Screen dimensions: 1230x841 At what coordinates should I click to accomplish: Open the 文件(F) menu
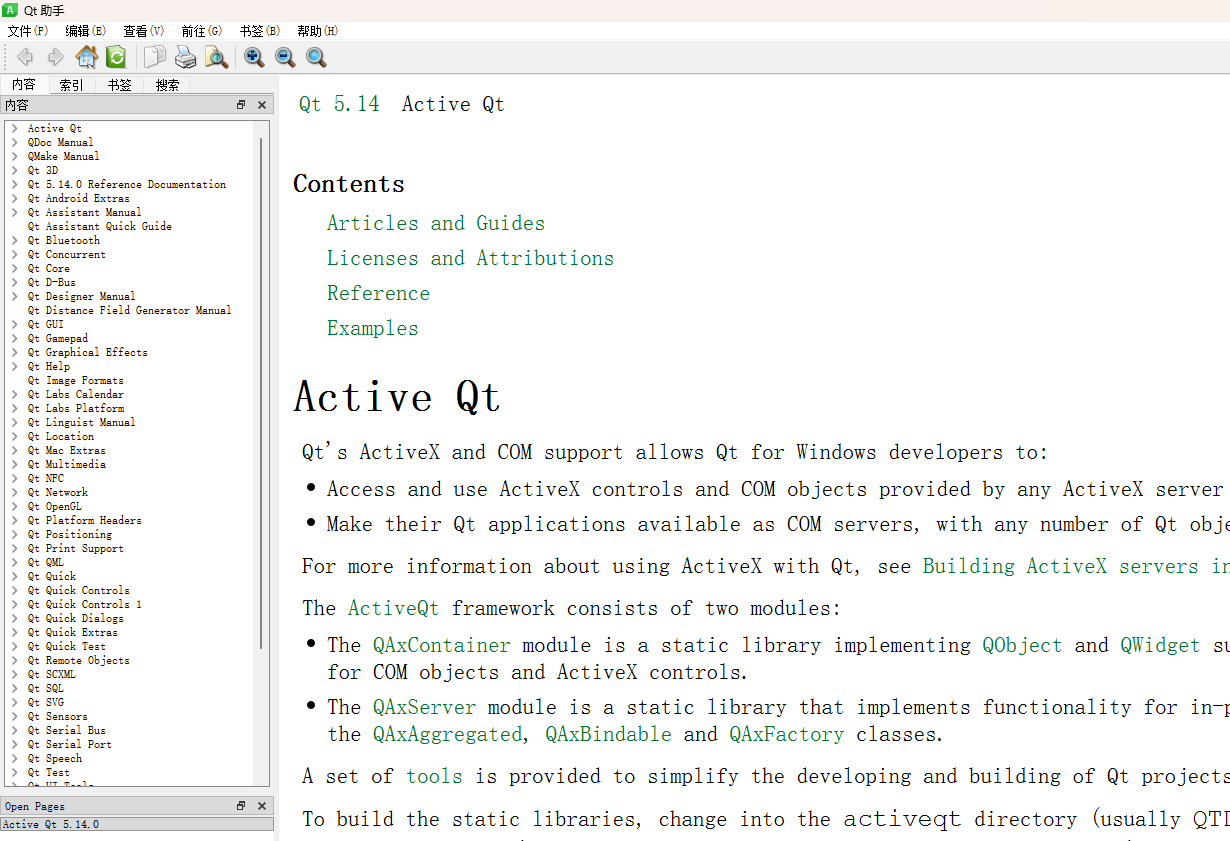point(27,31)
